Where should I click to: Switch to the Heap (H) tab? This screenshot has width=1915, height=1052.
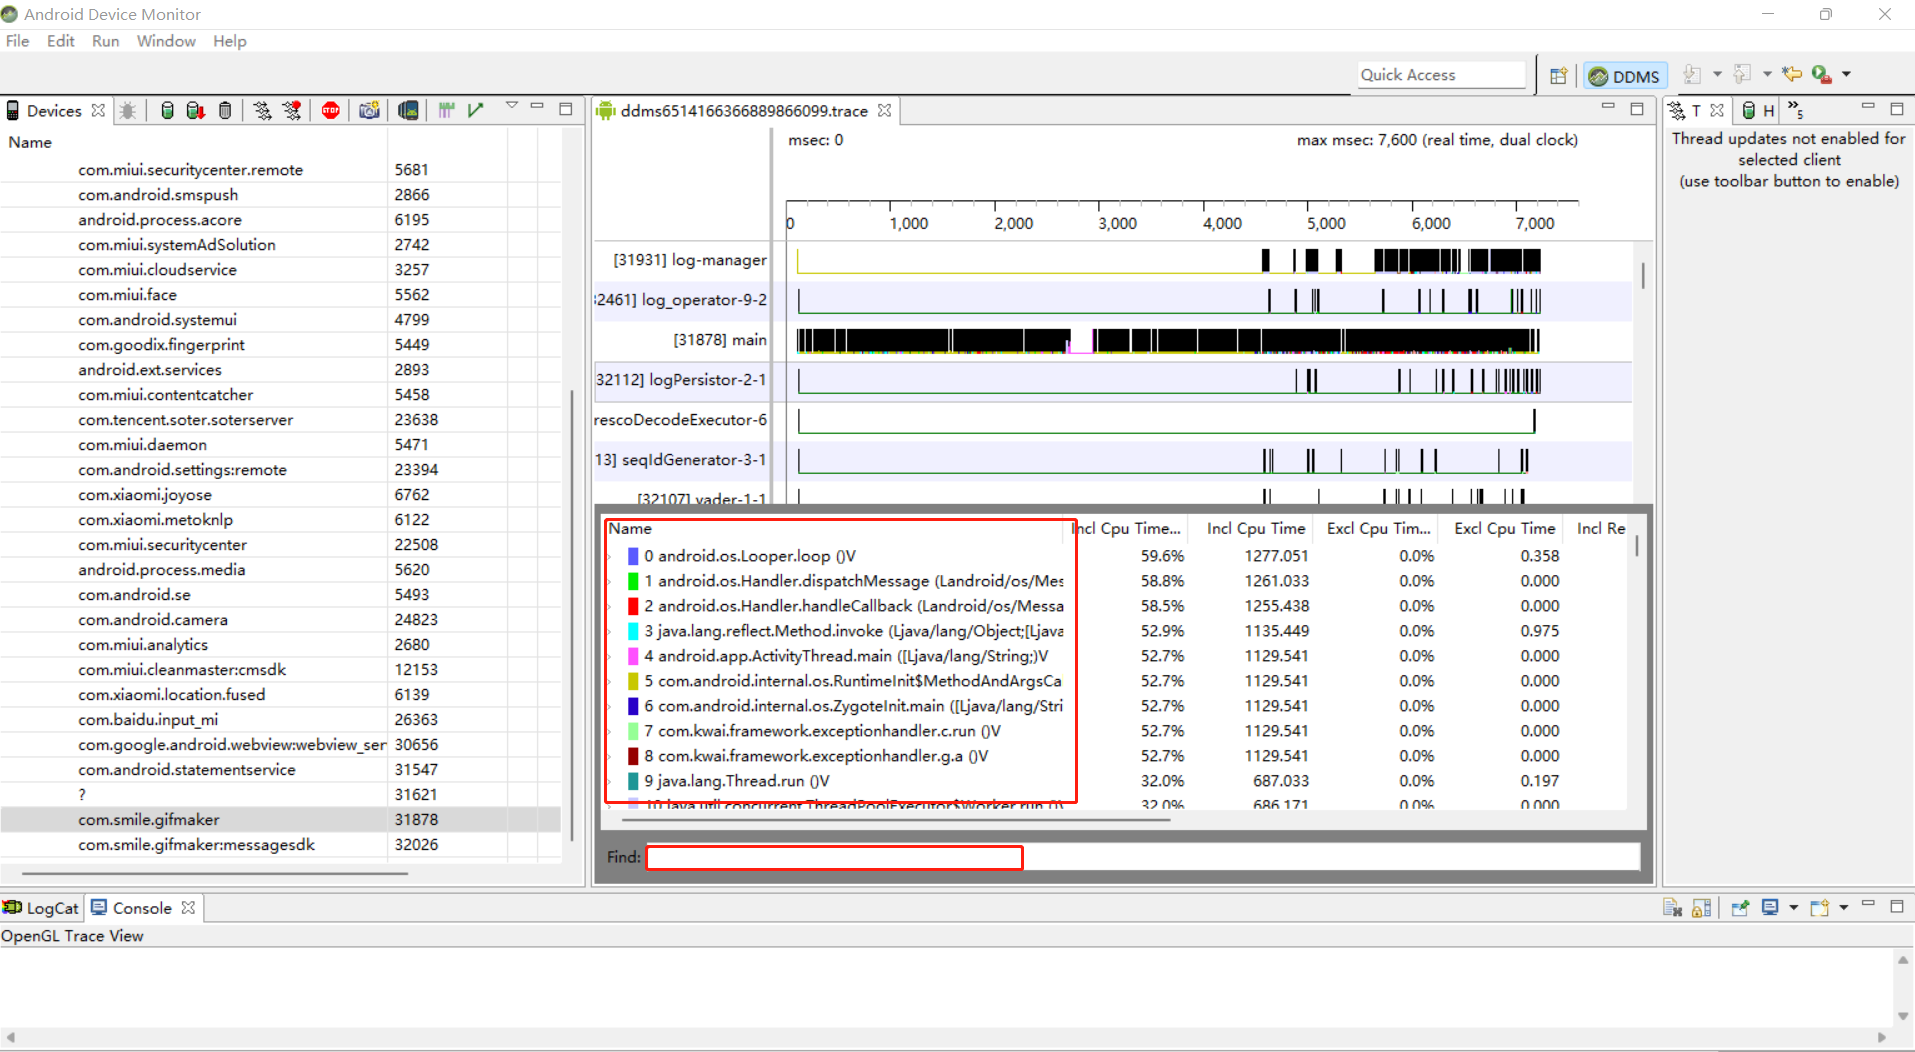(x=1758, y=111)
